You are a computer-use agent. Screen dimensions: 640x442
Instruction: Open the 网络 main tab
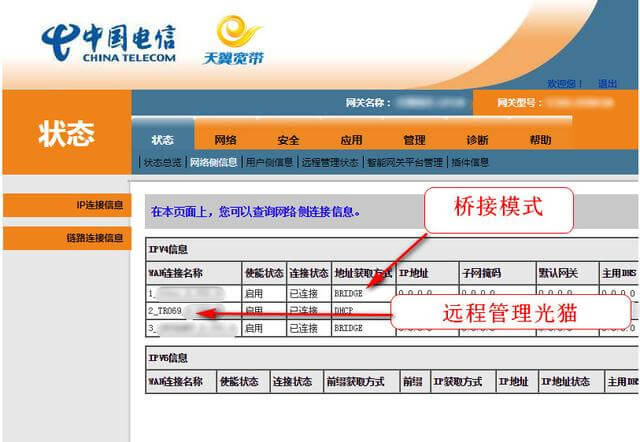tap(225, 140)
